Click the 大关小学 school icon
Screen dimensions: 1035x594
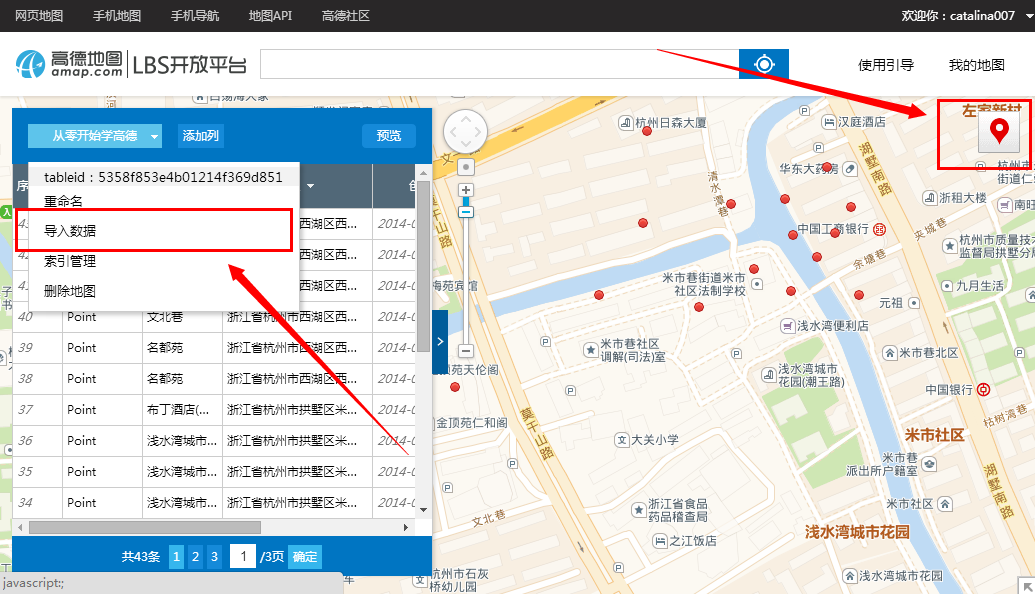(622, 440)
